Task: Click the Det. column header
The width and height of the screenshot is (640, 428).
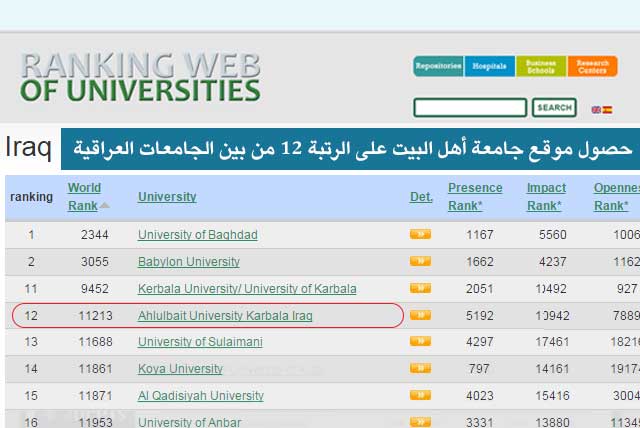Action: coord(421,197)
